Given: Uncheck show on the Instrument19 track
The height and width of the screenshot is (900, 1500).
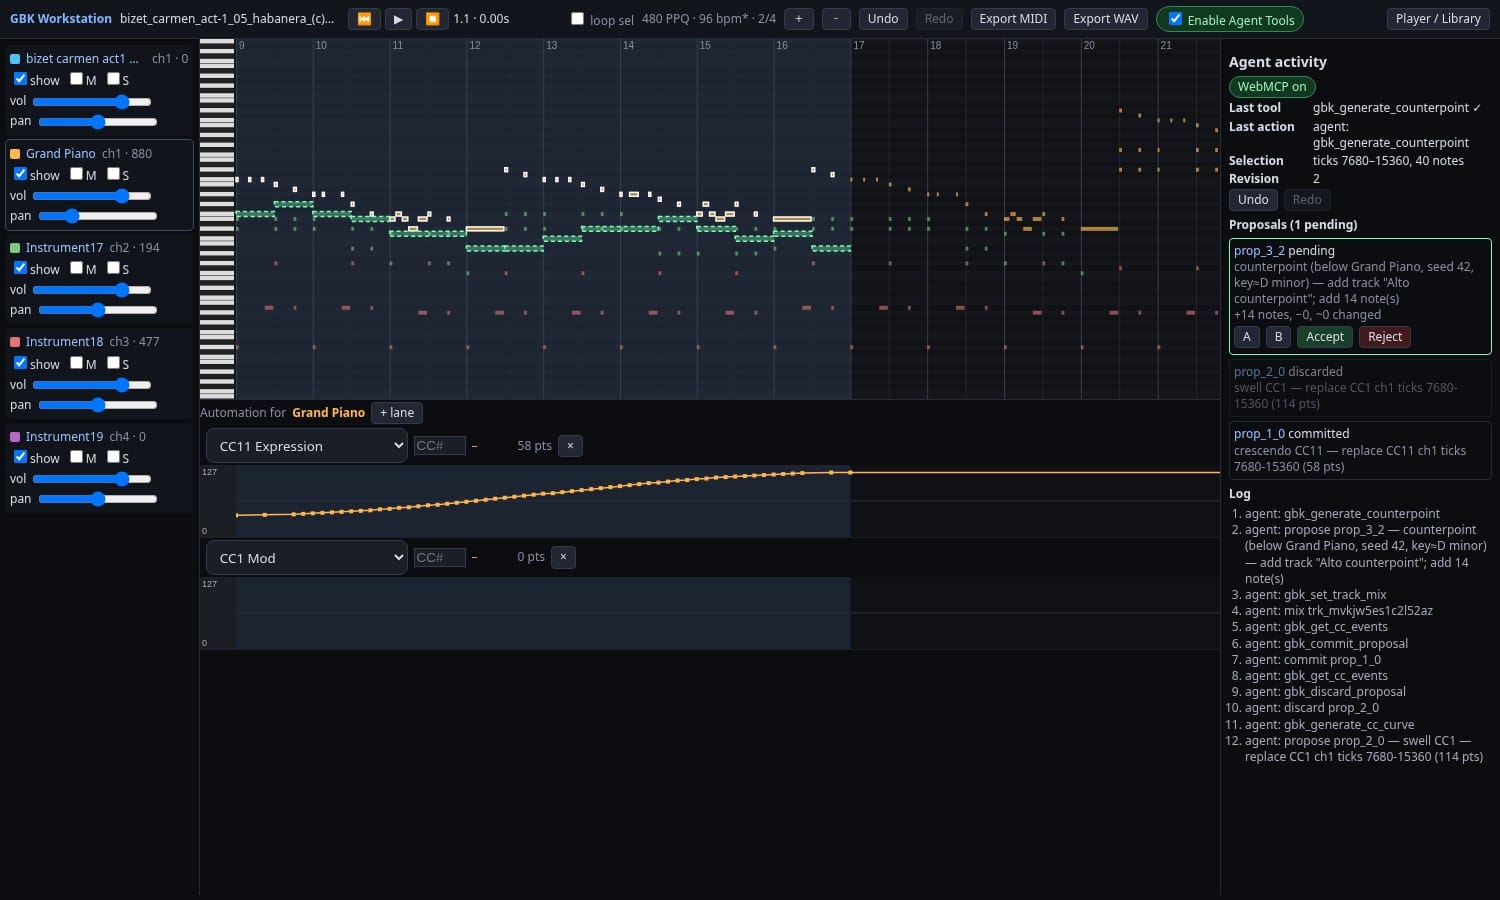Looking at the screenshot, I should [20, 457].
